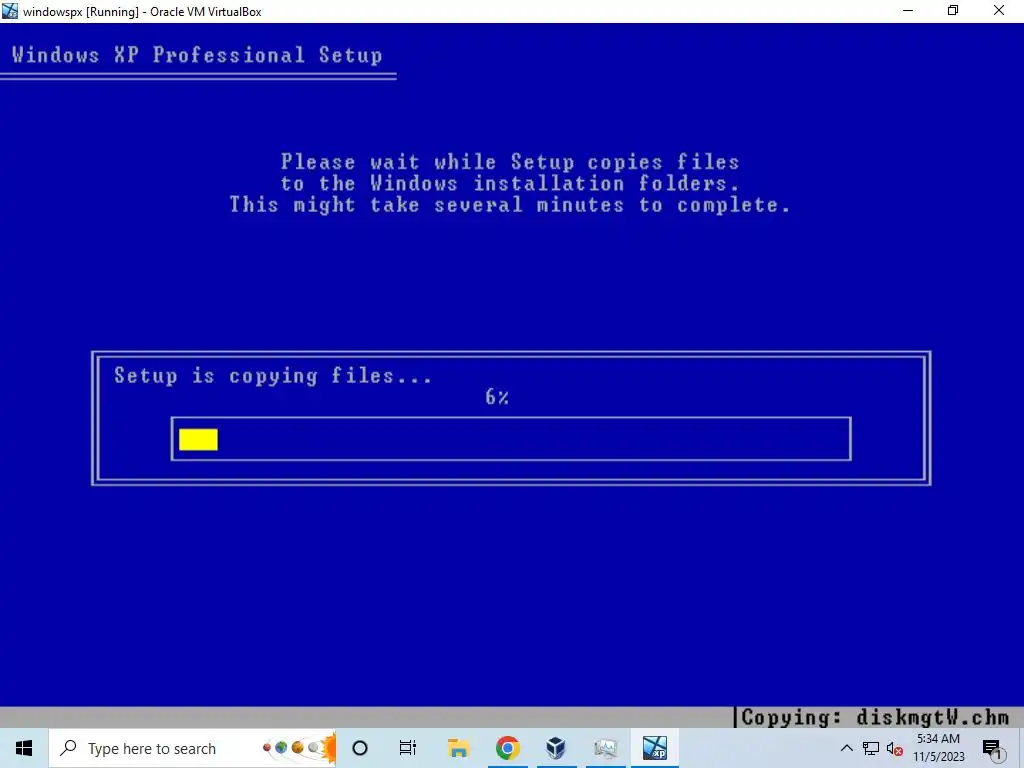Viewport: 1024px width, 768px height.
Task: Open the network status tray icon
Action: [871, 748]
